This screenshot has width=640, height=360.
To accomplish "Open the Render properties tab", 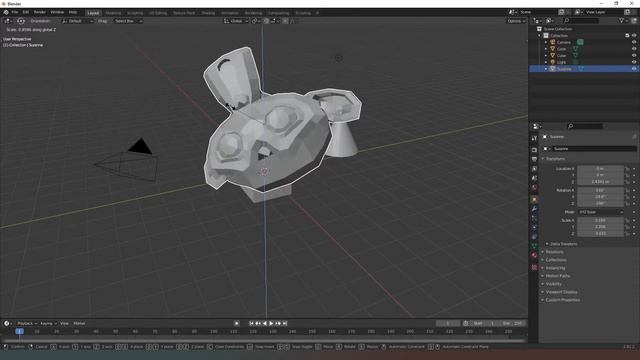I will coord(534,150).
